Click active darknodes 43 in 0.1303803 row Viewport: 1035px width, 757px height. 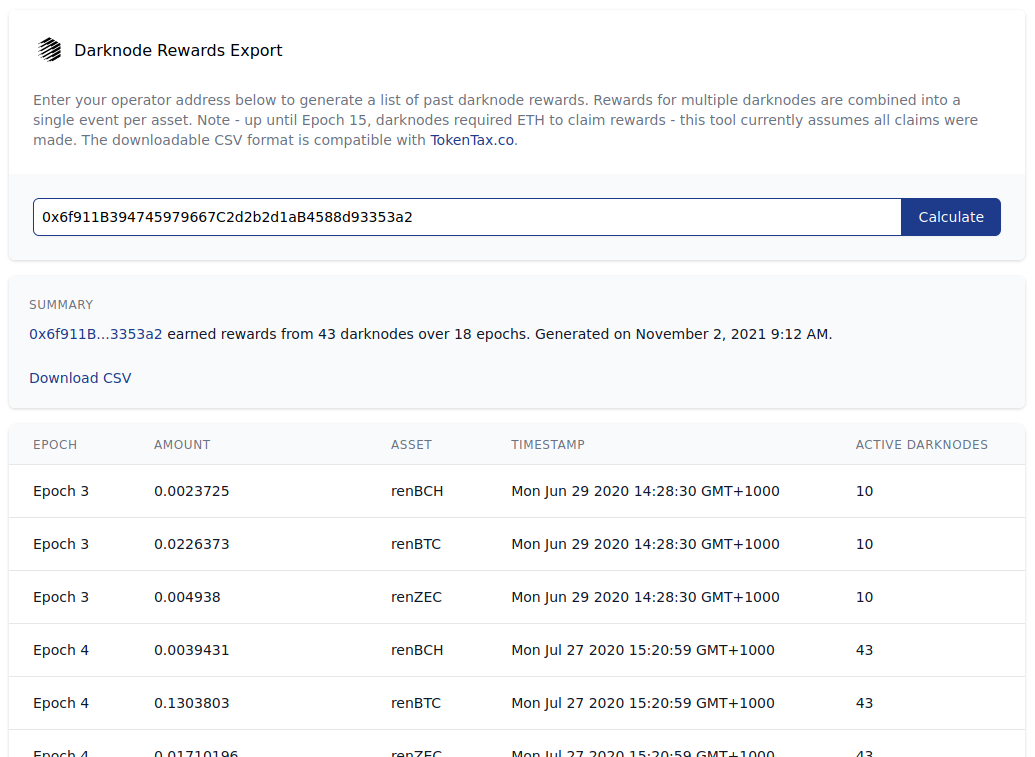(x=864, y=703)
